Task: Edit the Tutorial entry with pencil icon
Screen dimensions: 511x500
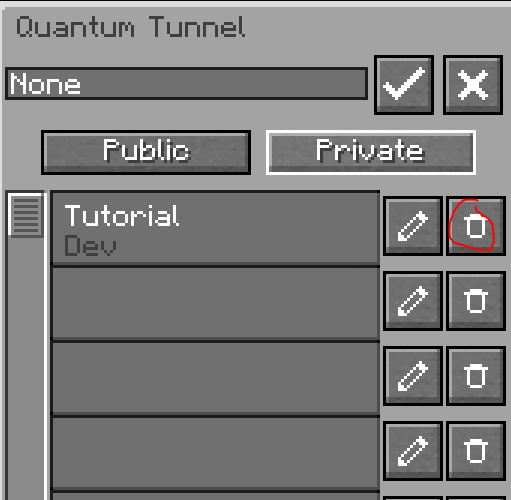Action: (x=413, y=226)
